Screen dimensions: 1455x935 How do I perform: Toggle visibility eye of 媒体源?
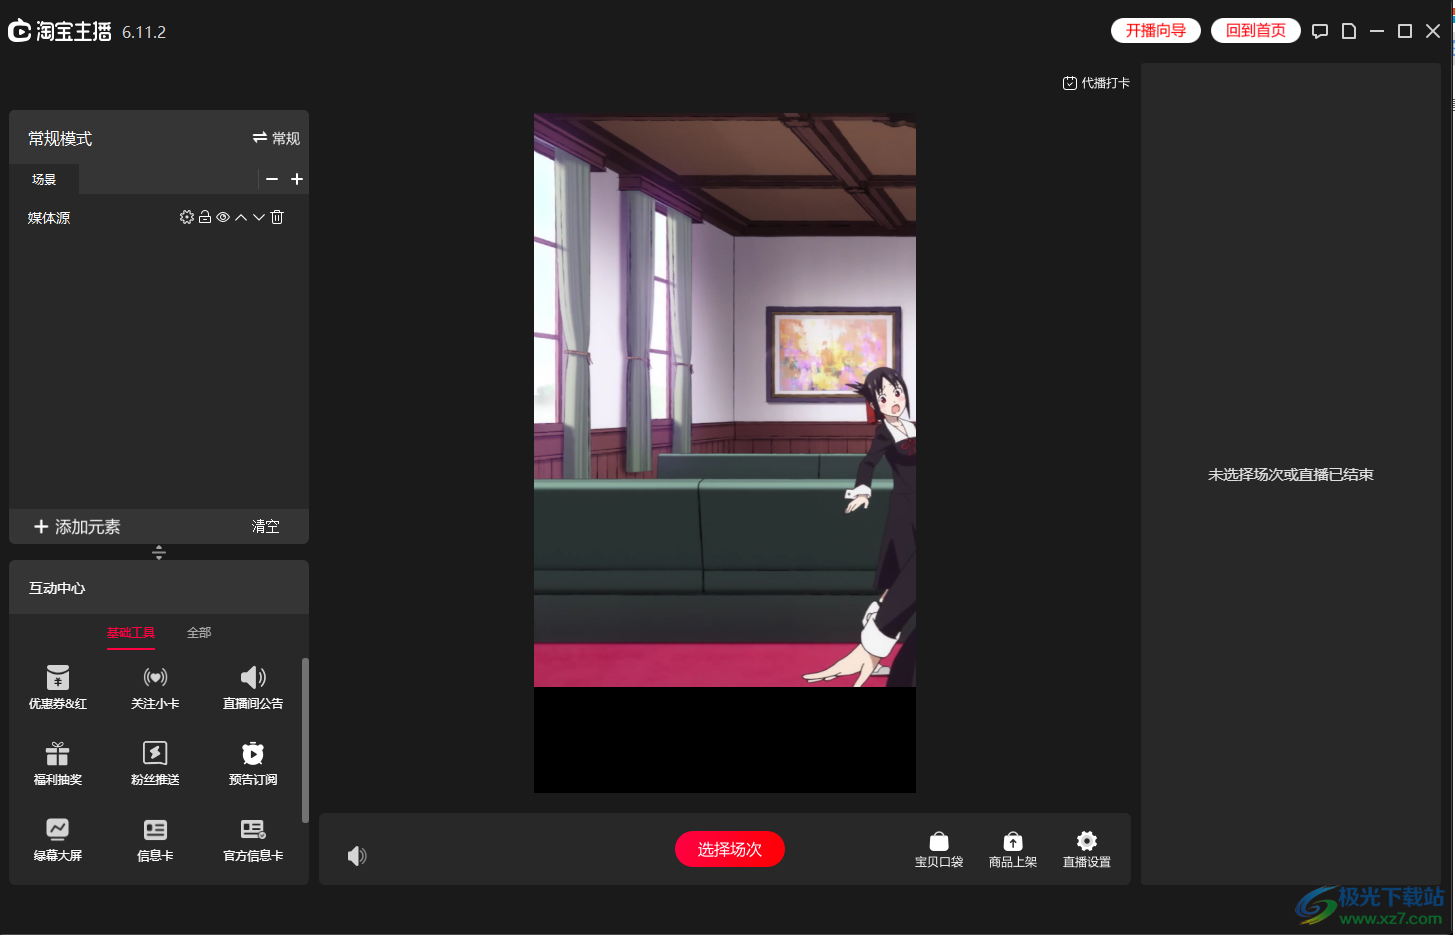click(x=223, y=217)
